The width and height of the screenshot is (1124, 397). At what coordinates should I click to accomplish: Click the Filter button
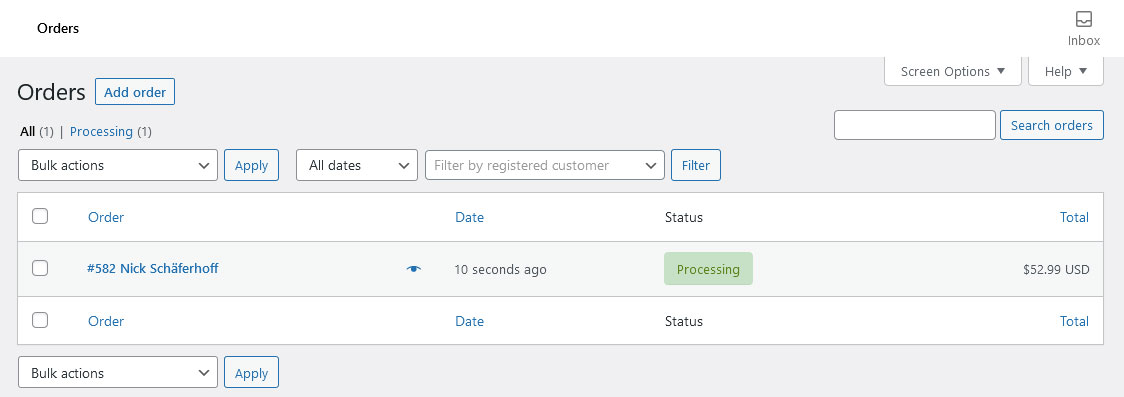(695, 165)
